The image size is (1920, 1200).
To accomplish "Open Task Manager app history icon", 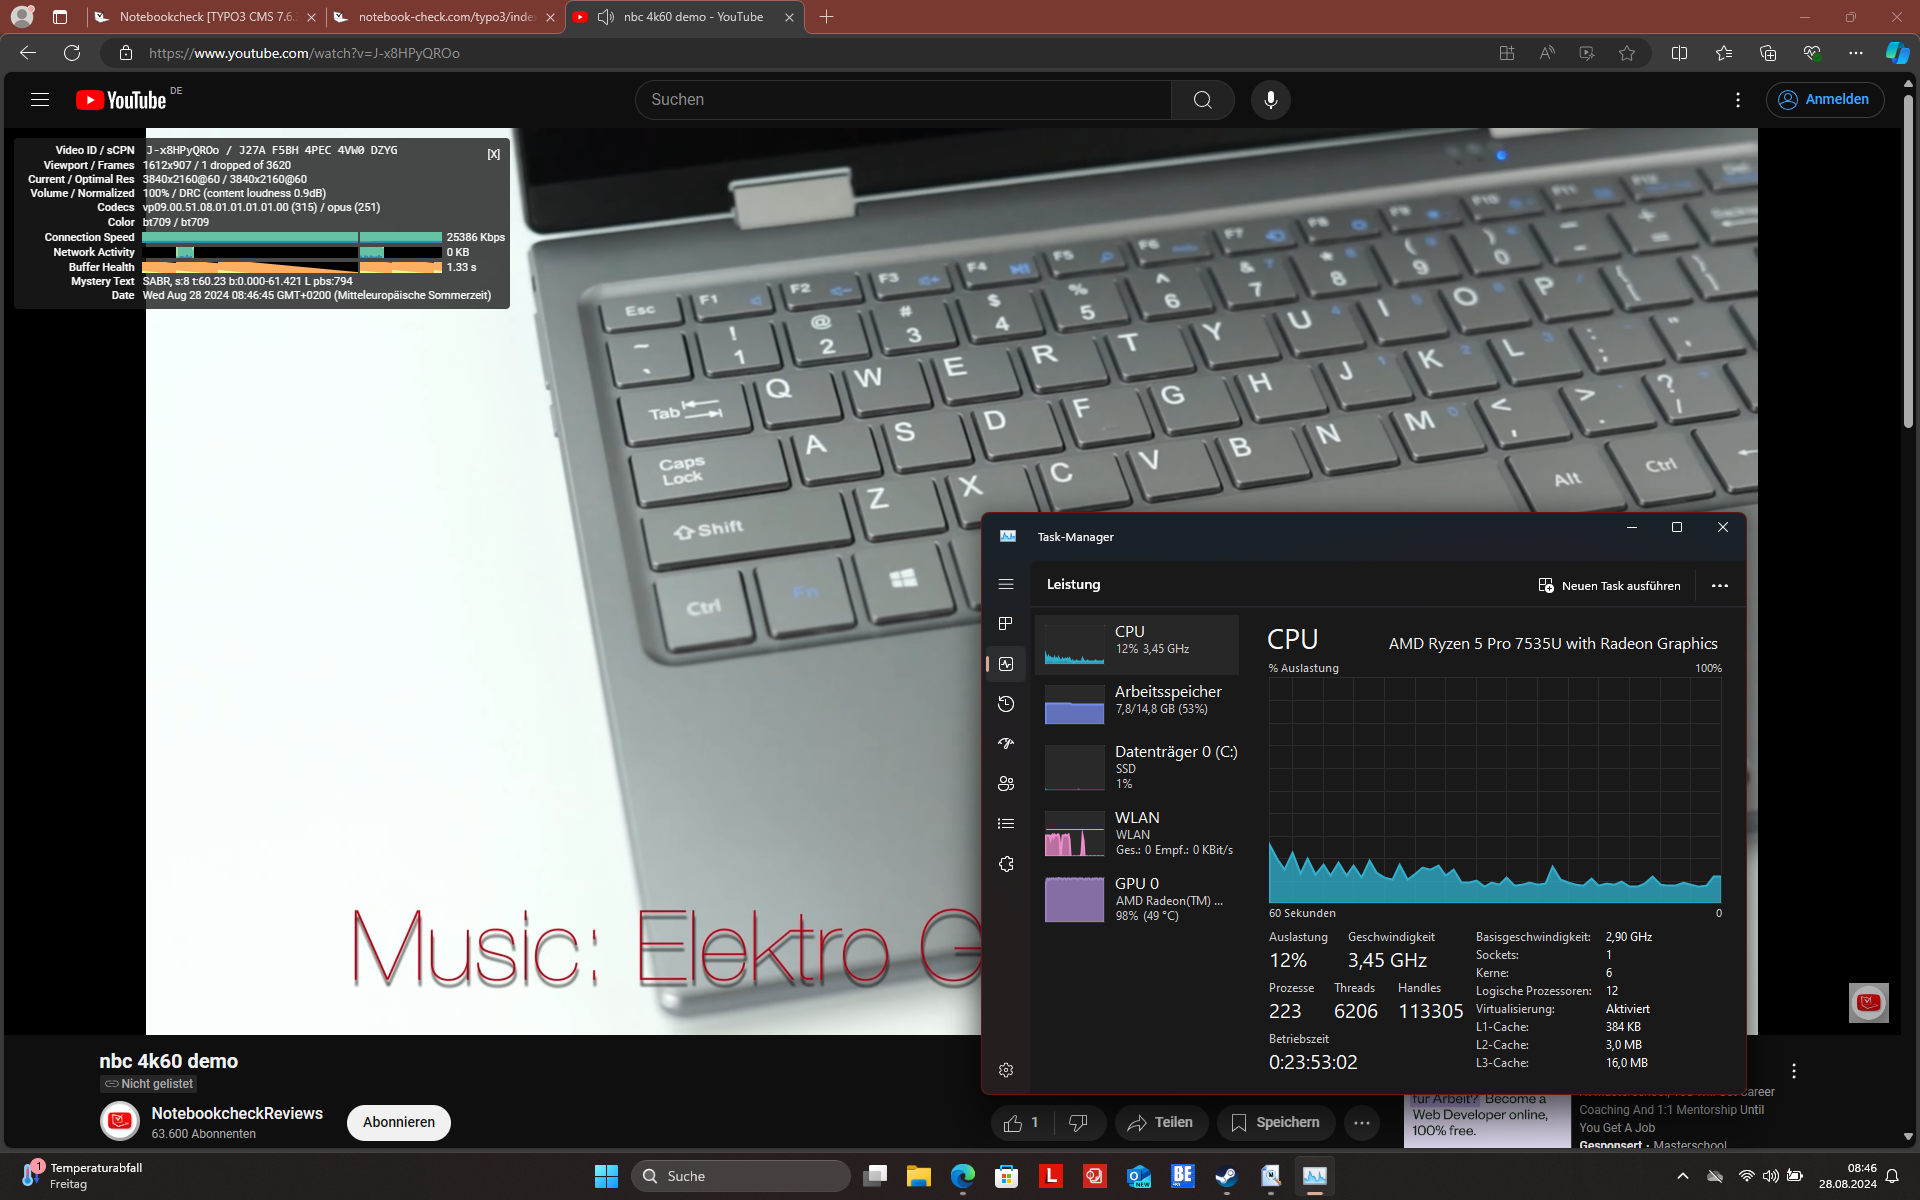I will pos(1006,704).
